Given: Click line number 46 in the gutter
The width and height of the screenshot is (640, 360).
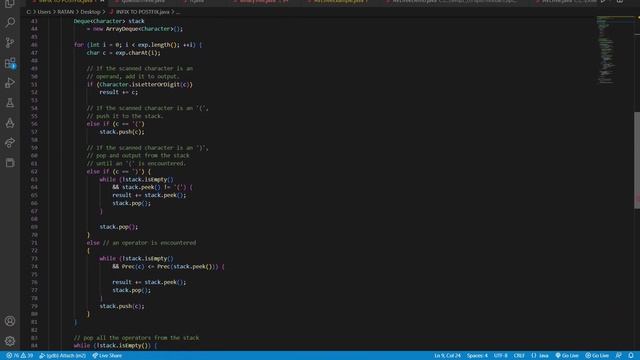Looking at the screenshot, I should [x=34, y=45].
